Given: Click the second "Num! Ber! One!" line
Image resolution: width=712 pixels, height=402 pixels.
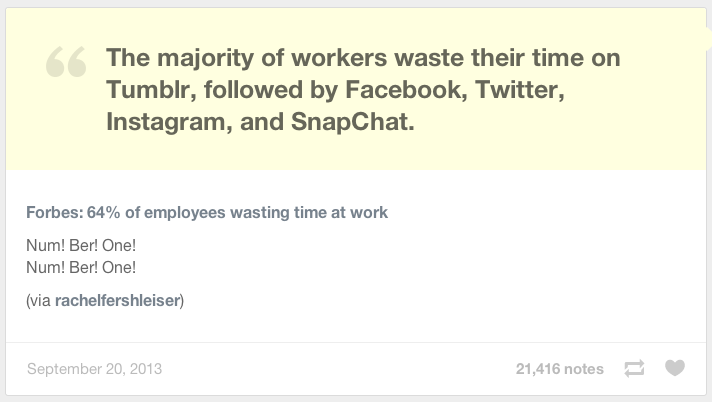Looking at the screenshot, I should 80,267.
